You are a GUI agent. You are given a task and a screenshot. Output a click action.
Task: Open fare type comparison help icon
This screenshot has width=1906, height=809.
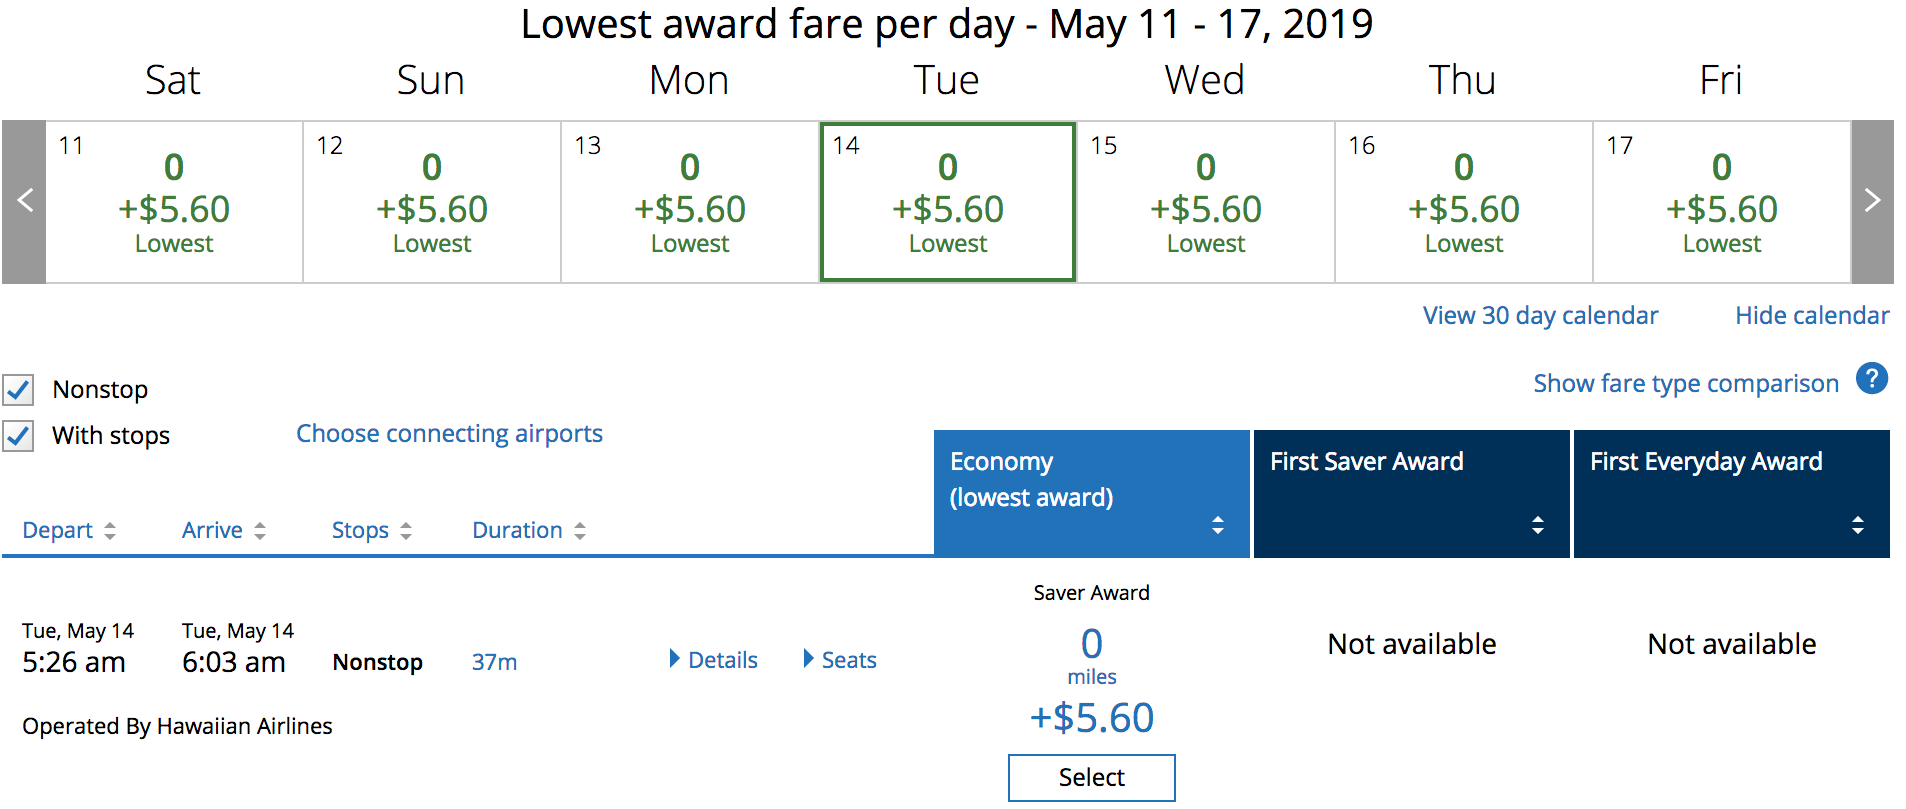1871,379
